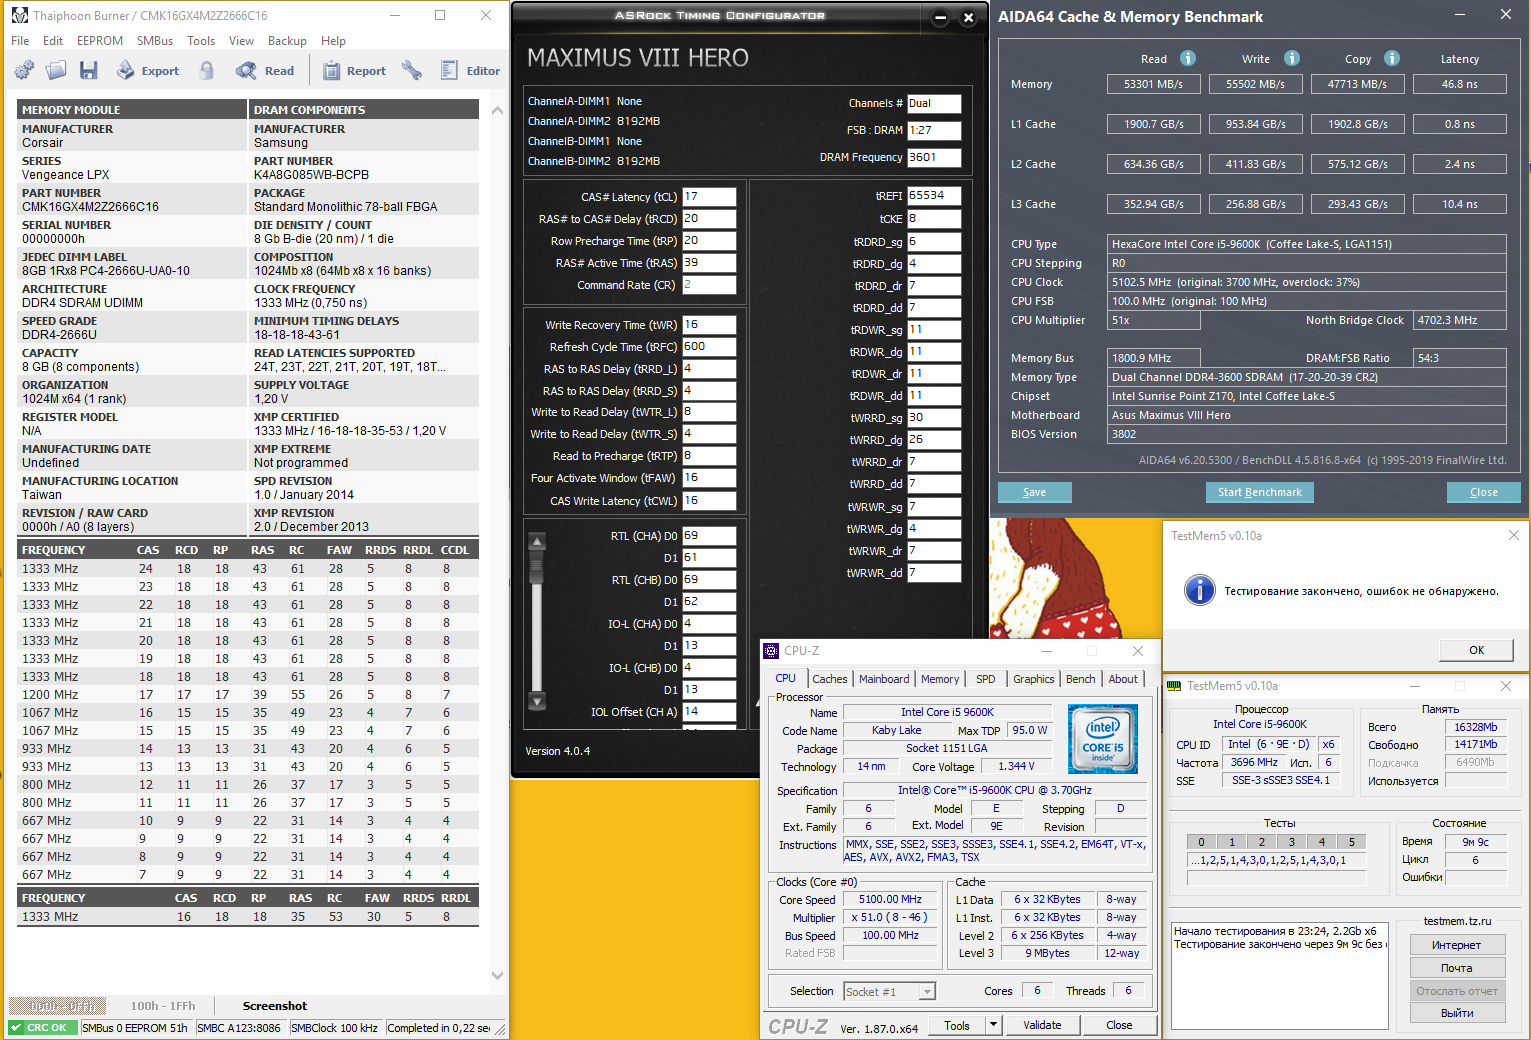Click the info icon next to Read
This screenshot has height=1040, width=1531.
1188,58
